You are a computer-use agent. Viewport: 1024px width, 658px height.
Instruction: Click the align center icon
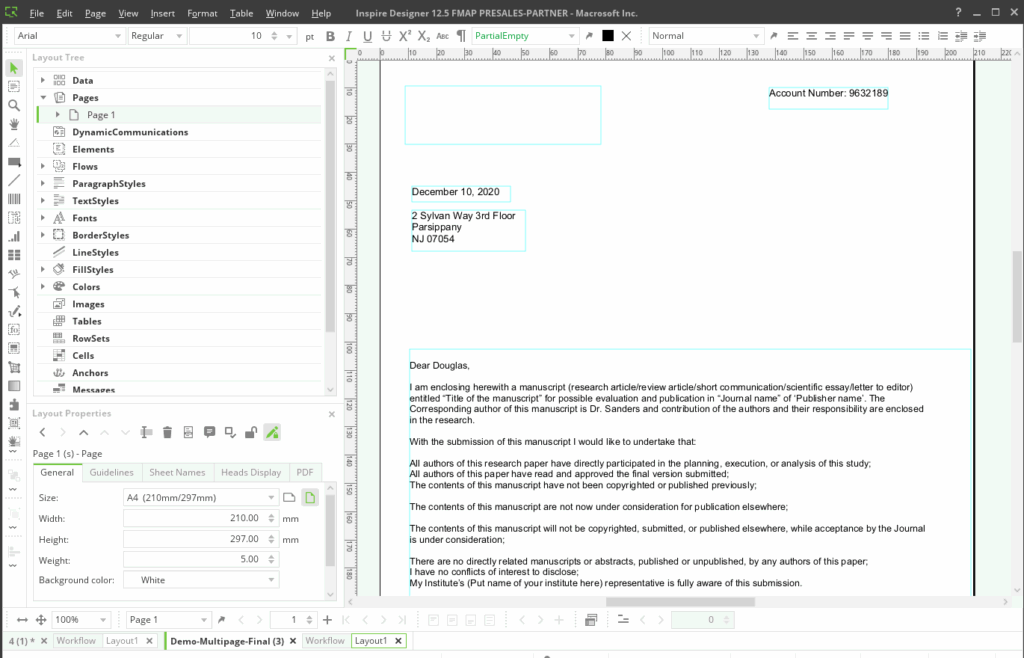click(x=811, y=36)
